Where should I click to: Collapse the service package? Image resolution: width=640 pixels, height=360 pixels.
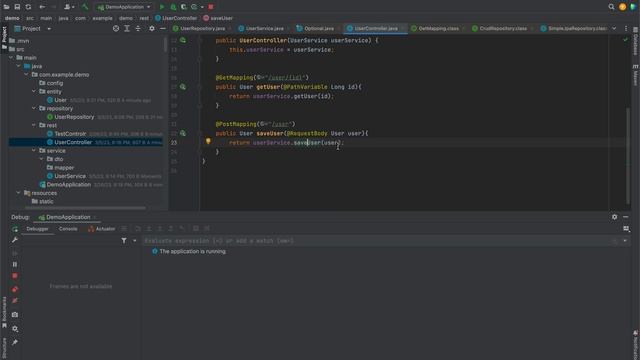34,151
